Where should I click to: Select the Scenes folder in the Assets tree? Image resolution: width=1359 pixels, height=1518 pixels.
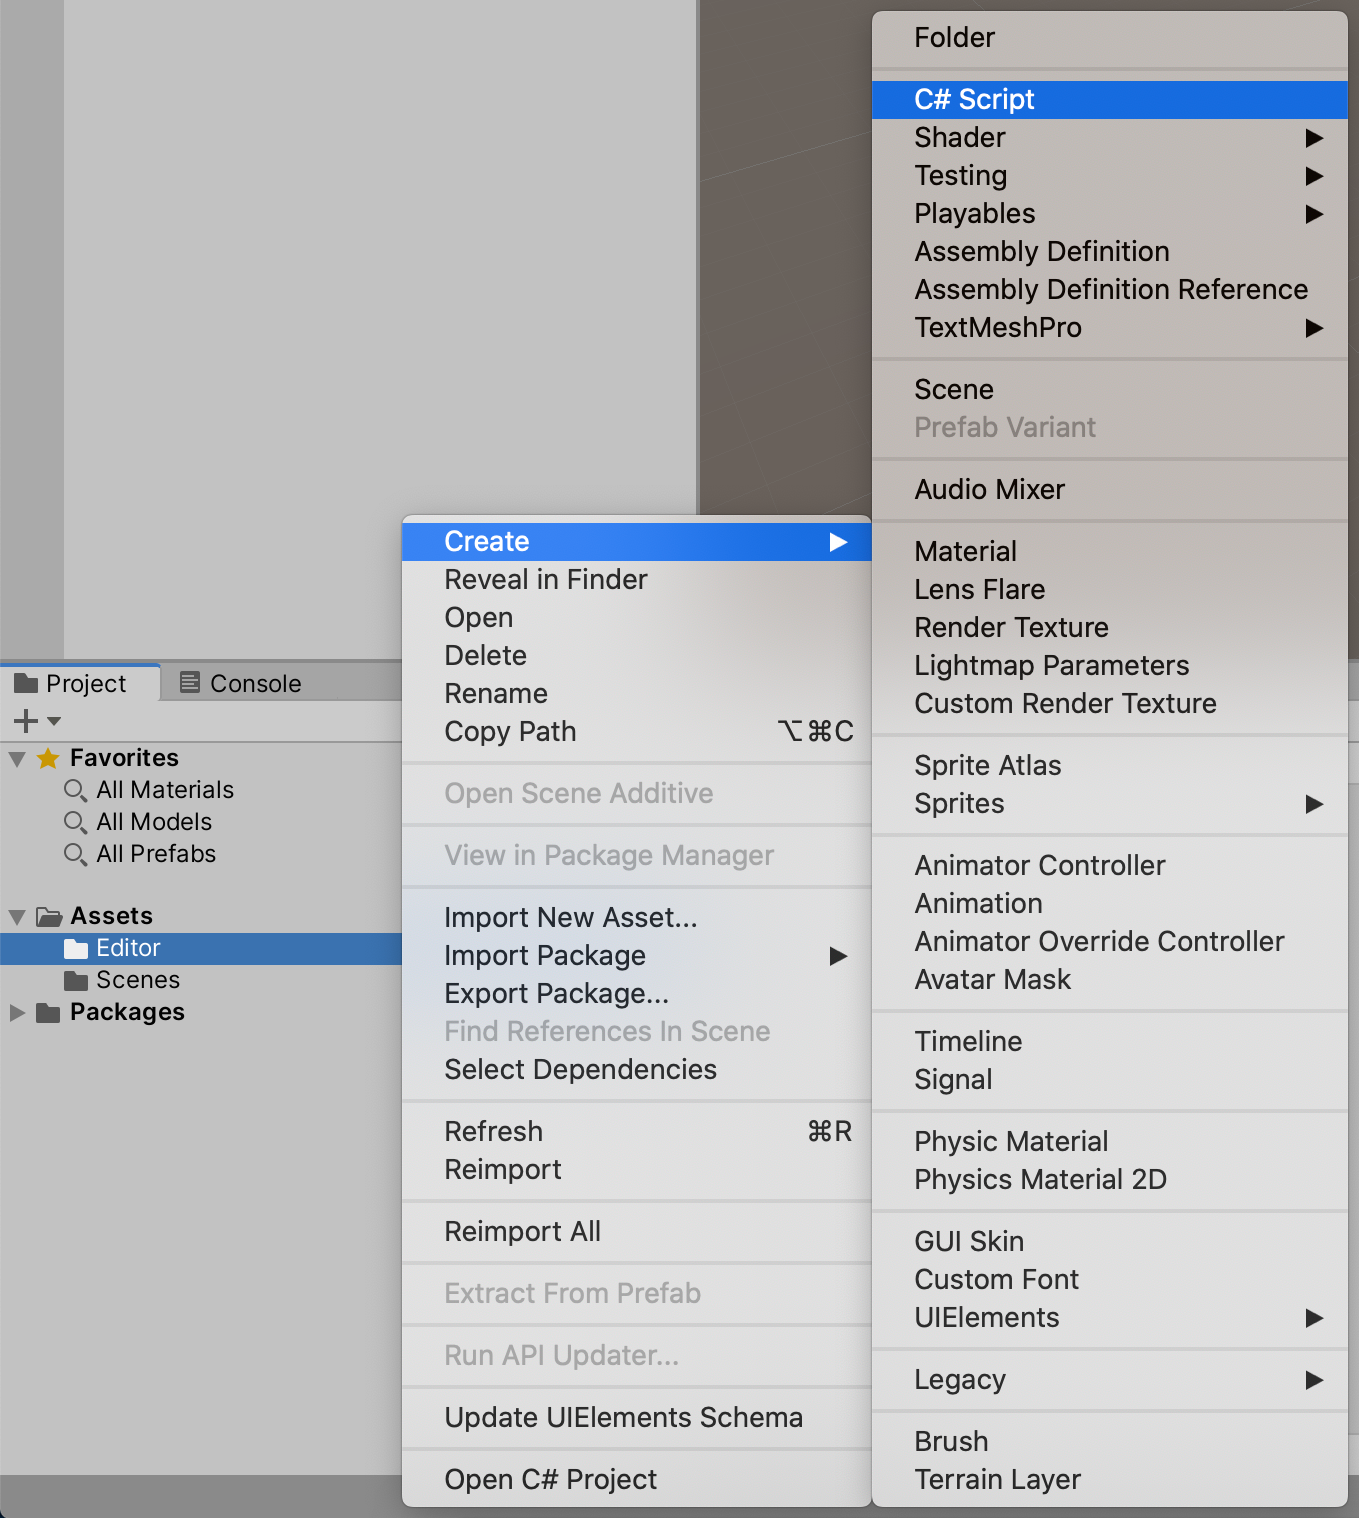140,980
